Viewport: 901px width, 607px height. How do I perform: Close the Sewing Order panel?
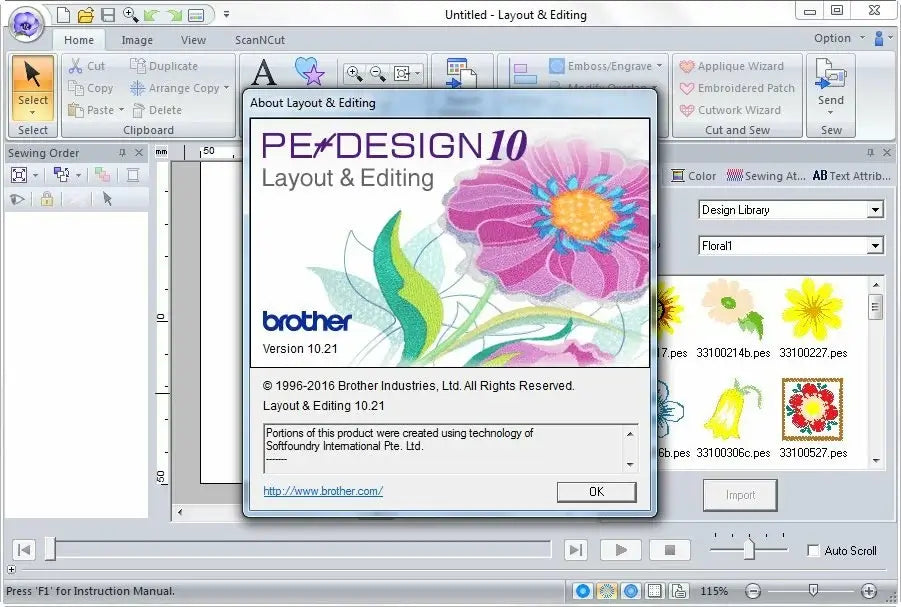(138, 152)
